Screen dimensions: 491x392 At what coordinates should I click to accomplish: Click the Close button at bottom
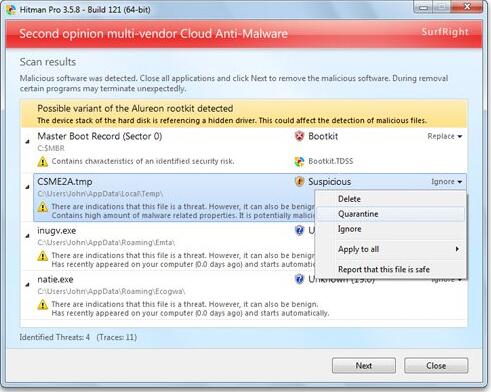coord(436,366)
